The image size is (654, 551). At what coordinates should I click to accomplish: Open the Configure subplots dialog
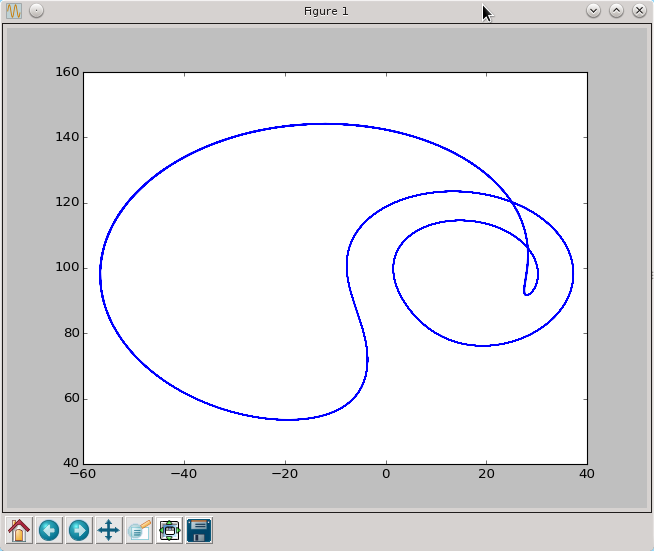click(169, 530)
